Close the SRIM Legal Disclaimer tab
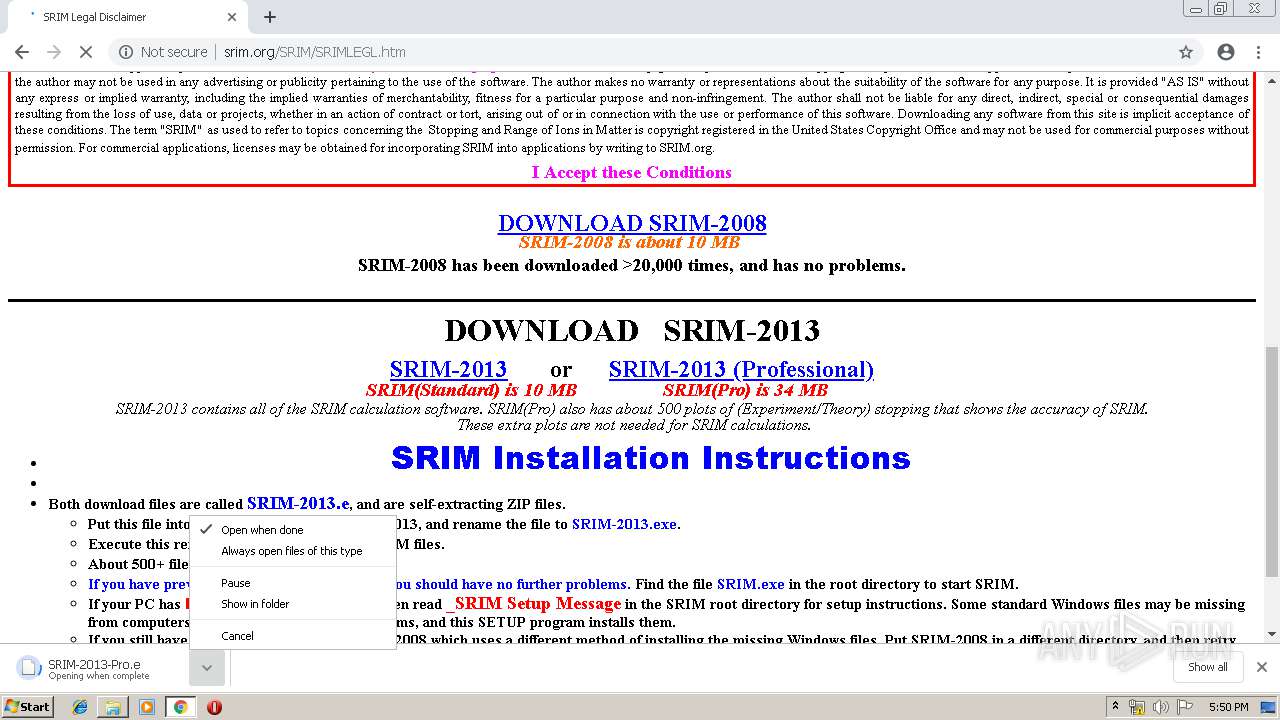The width and height of the screenshot is (1280, 720). 232,17
